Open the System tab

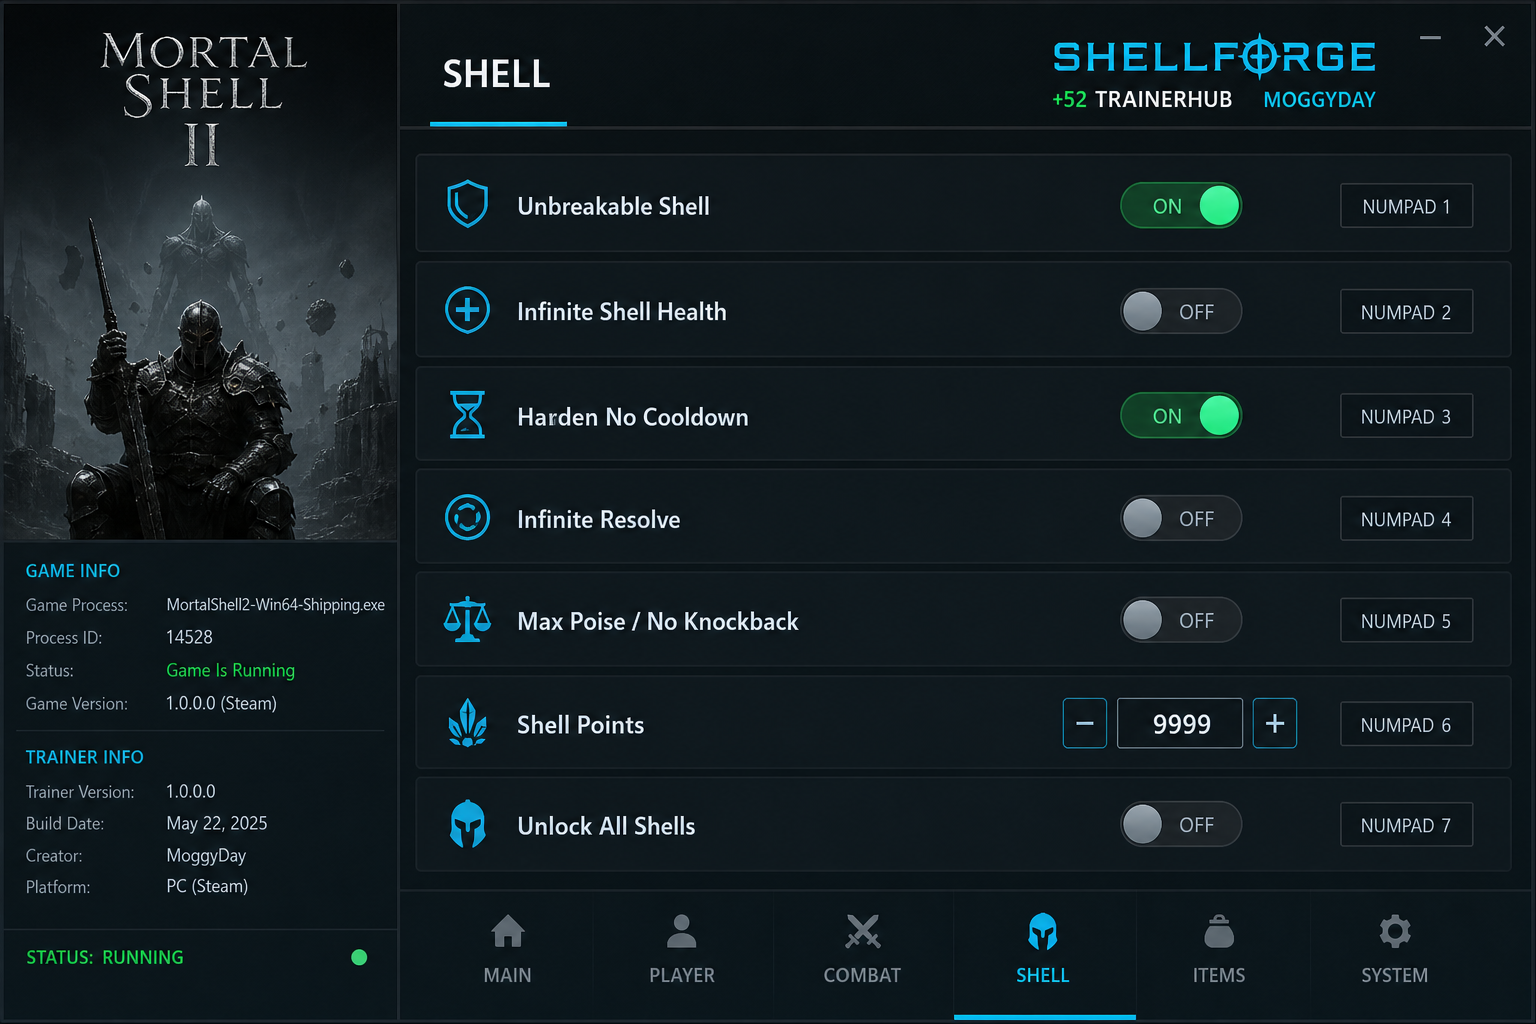coord(1395,950)
